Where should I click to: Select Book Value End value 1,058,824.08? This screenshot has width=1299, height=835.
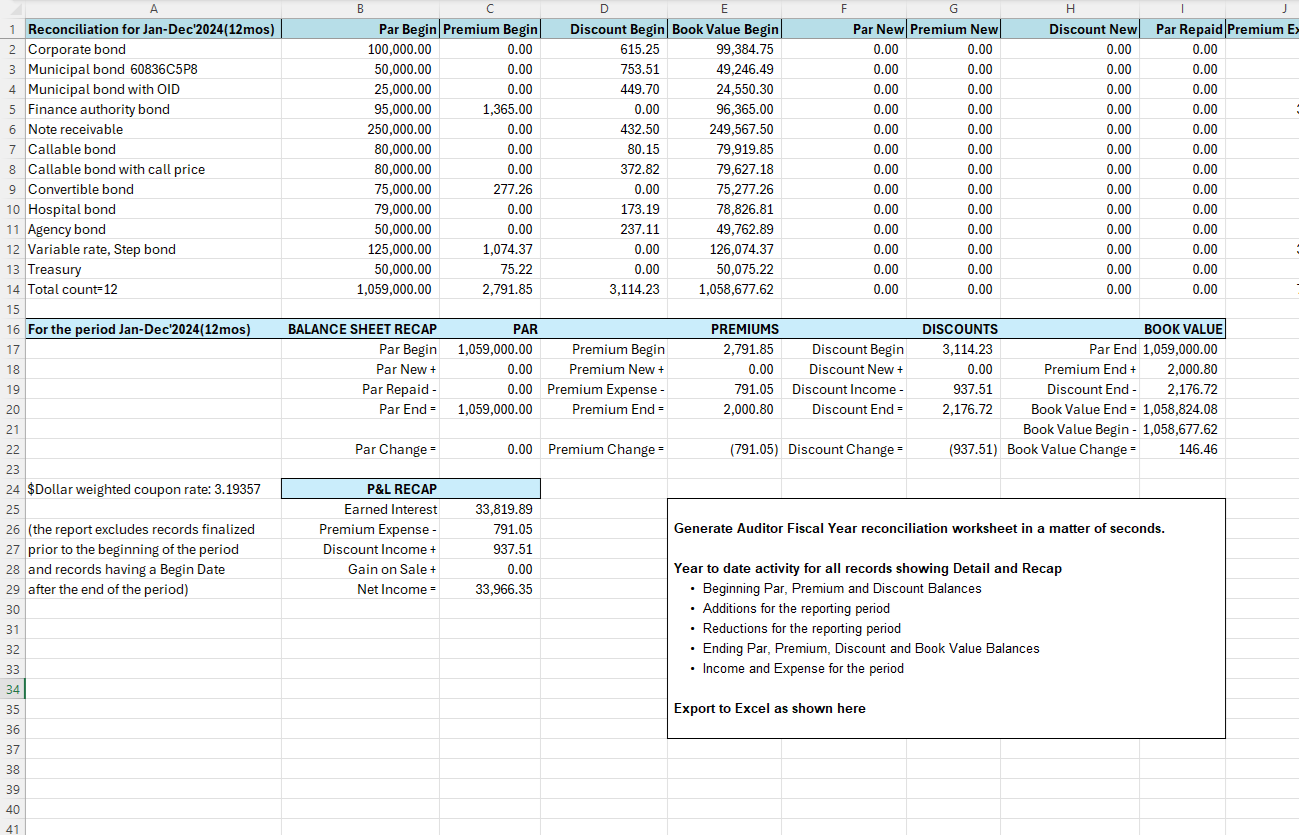[x=1182, y=409]
